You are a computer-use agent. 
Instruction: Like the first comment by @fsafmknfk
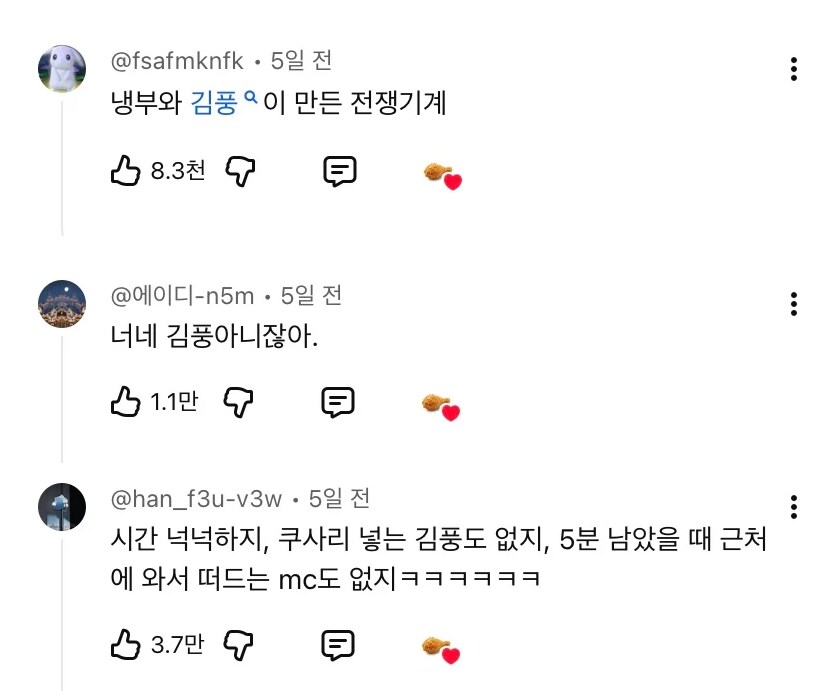coord(124,170)
